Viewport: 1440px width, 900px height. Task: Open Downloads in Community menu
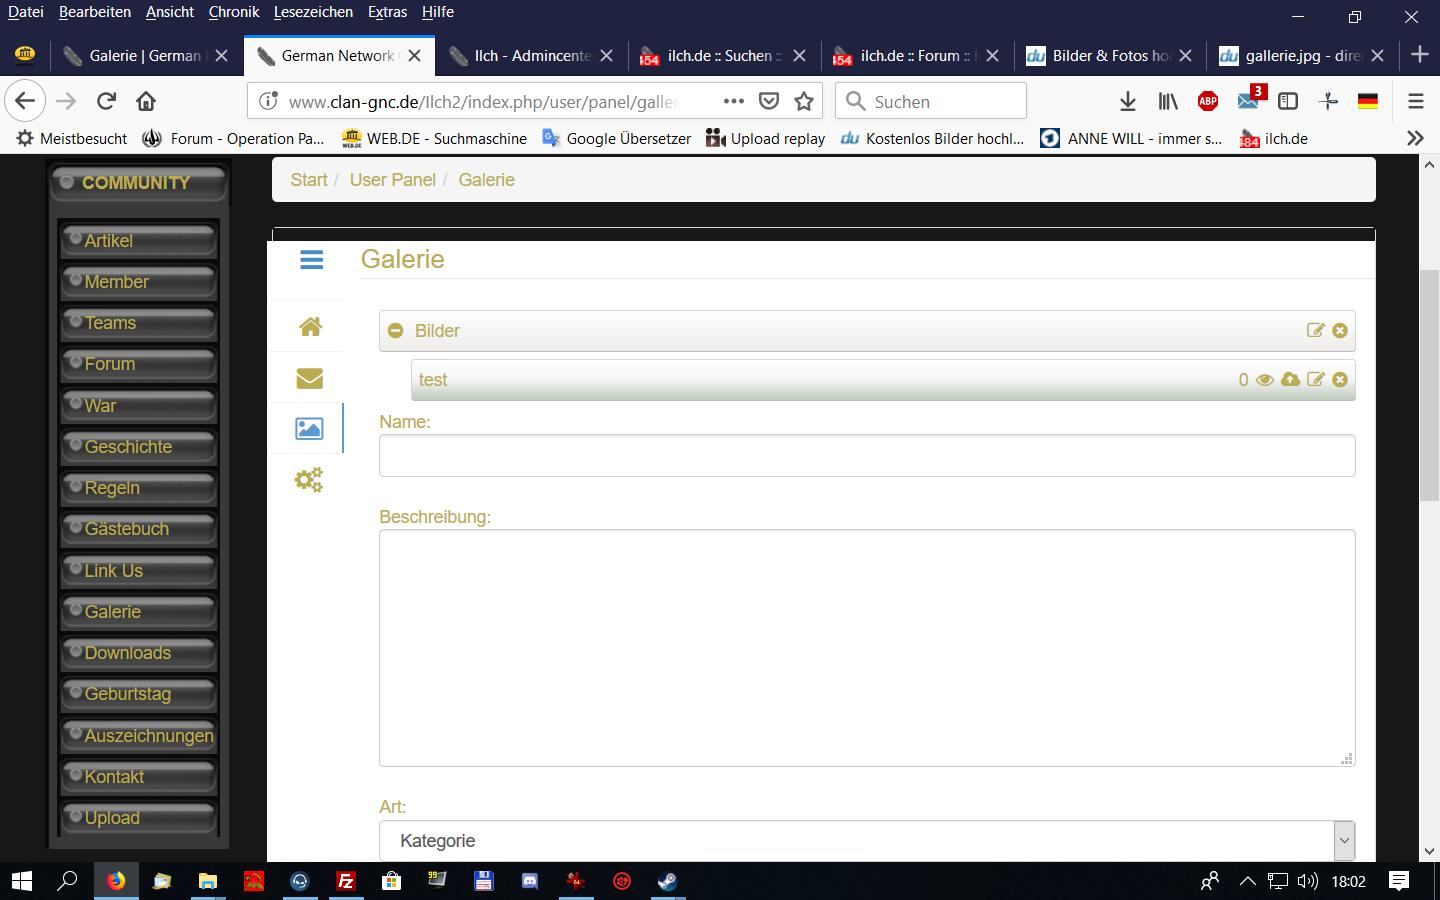(x=139, y=653)
